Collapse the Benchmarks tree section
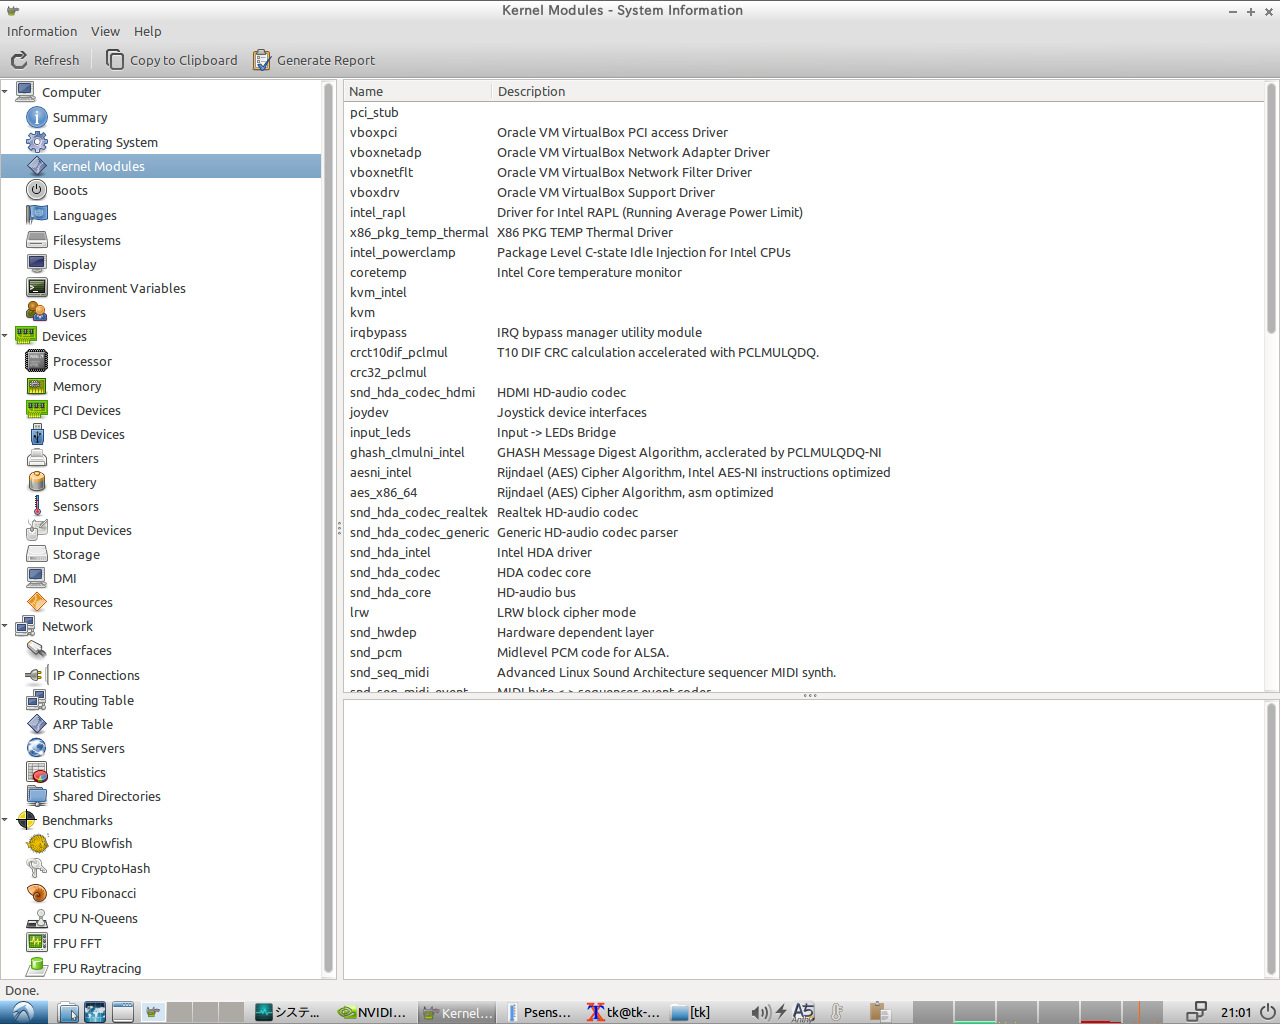The image size is (1280, 1024). [6, 820]
